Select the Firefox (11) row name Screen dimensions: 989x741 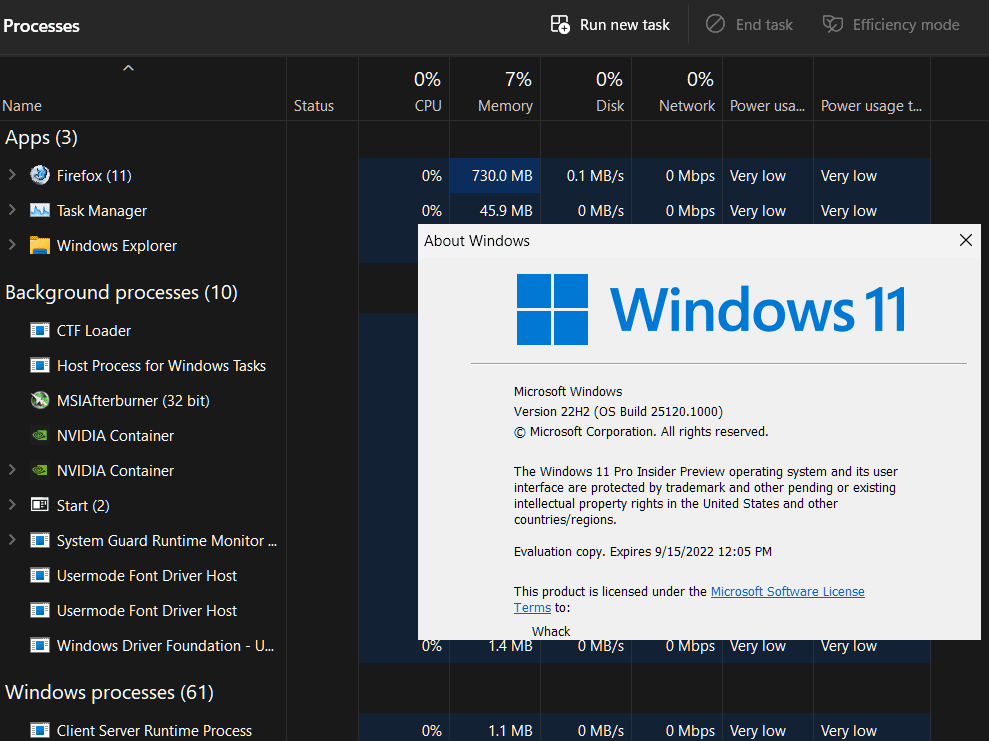click(x=94, y=175)
